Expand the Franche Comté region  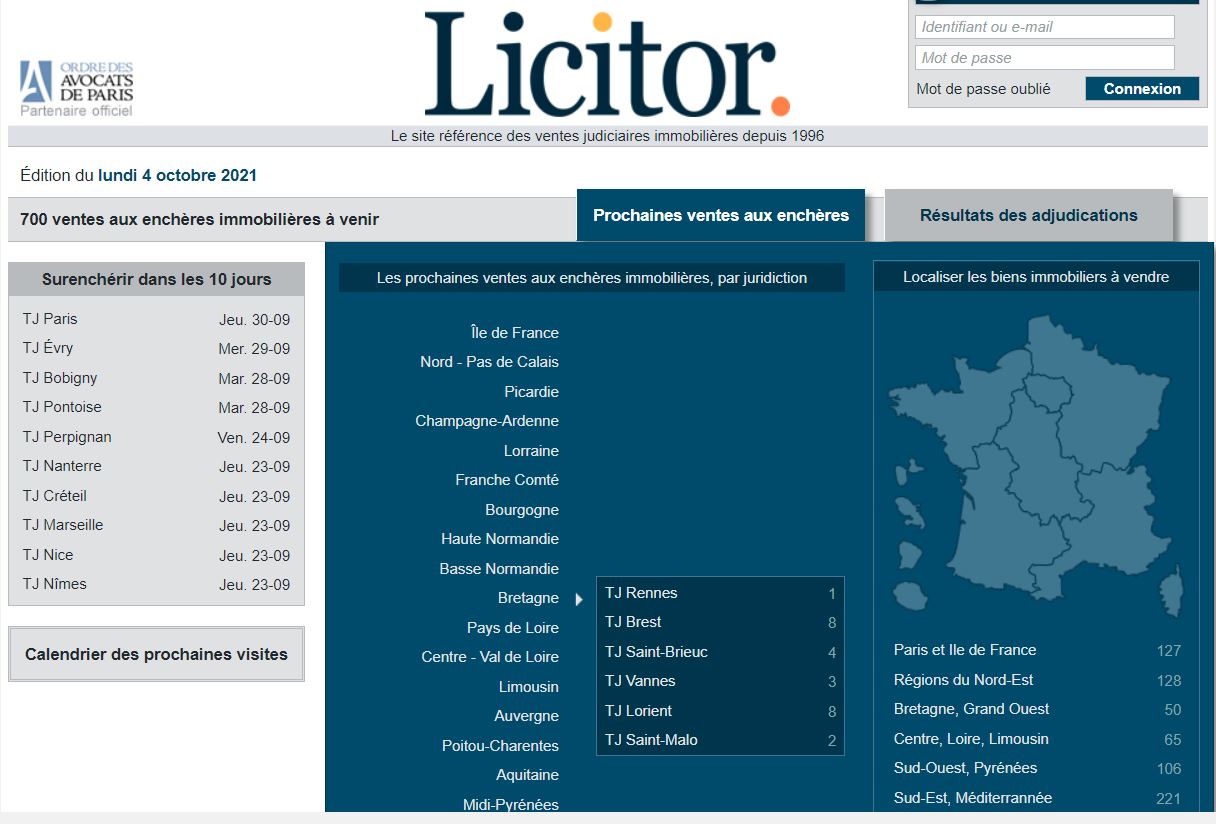(507, 480)
